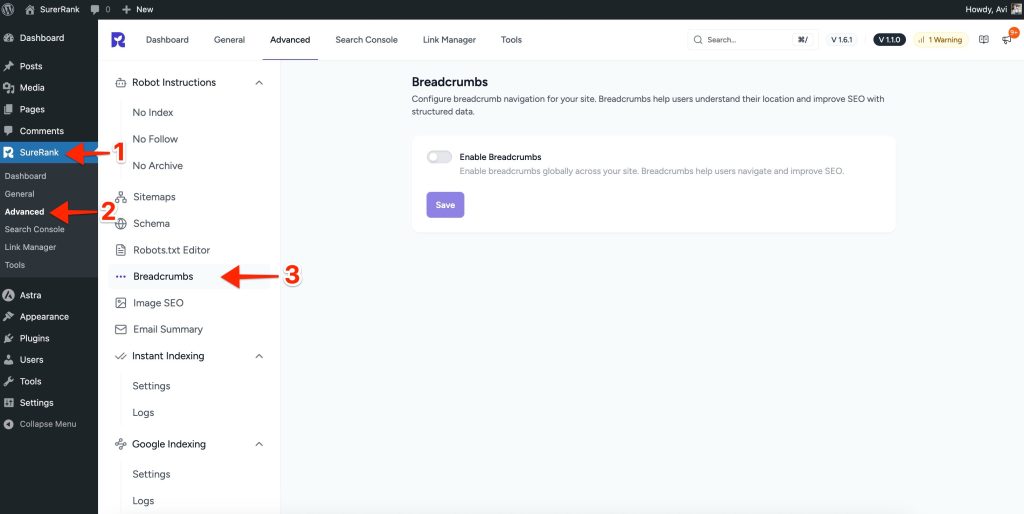The image size is (1024, 514).
Task: Open the Sitemaps settings icon
Action: (121, 197)
